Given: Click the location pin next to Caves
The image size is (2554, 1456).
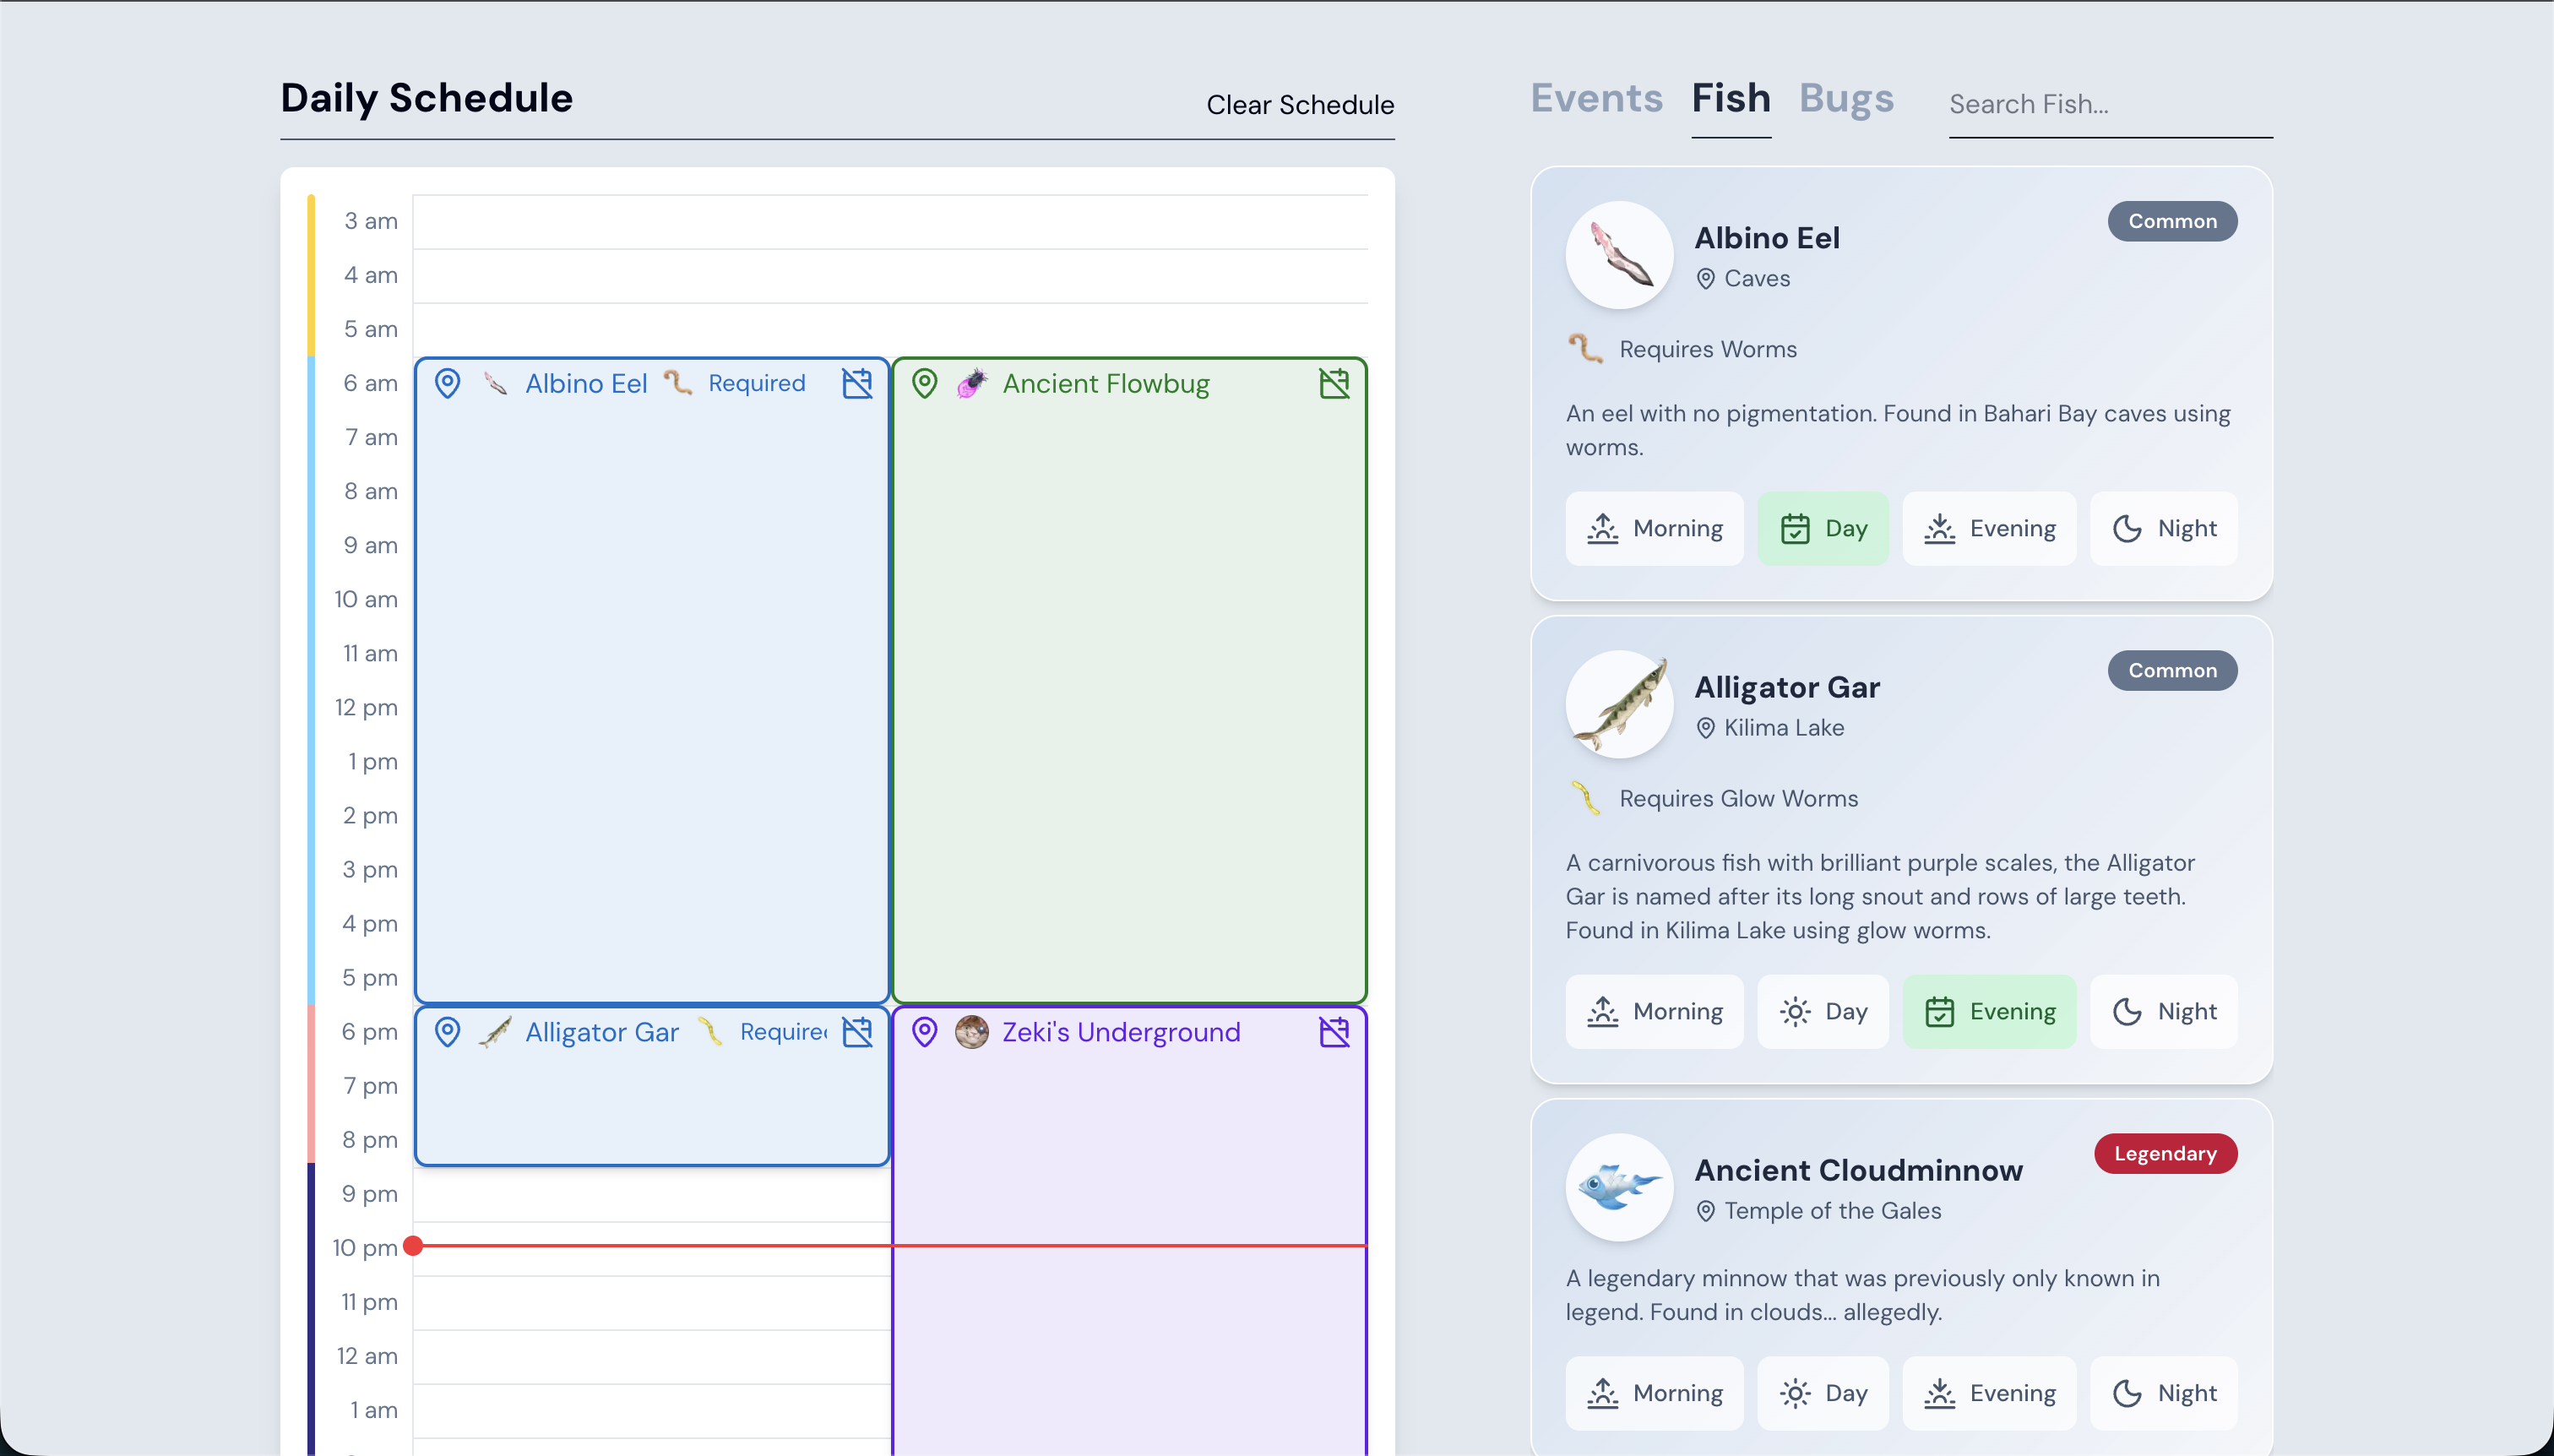Looking at the screenshot, I should click(x=1704, y=279).
